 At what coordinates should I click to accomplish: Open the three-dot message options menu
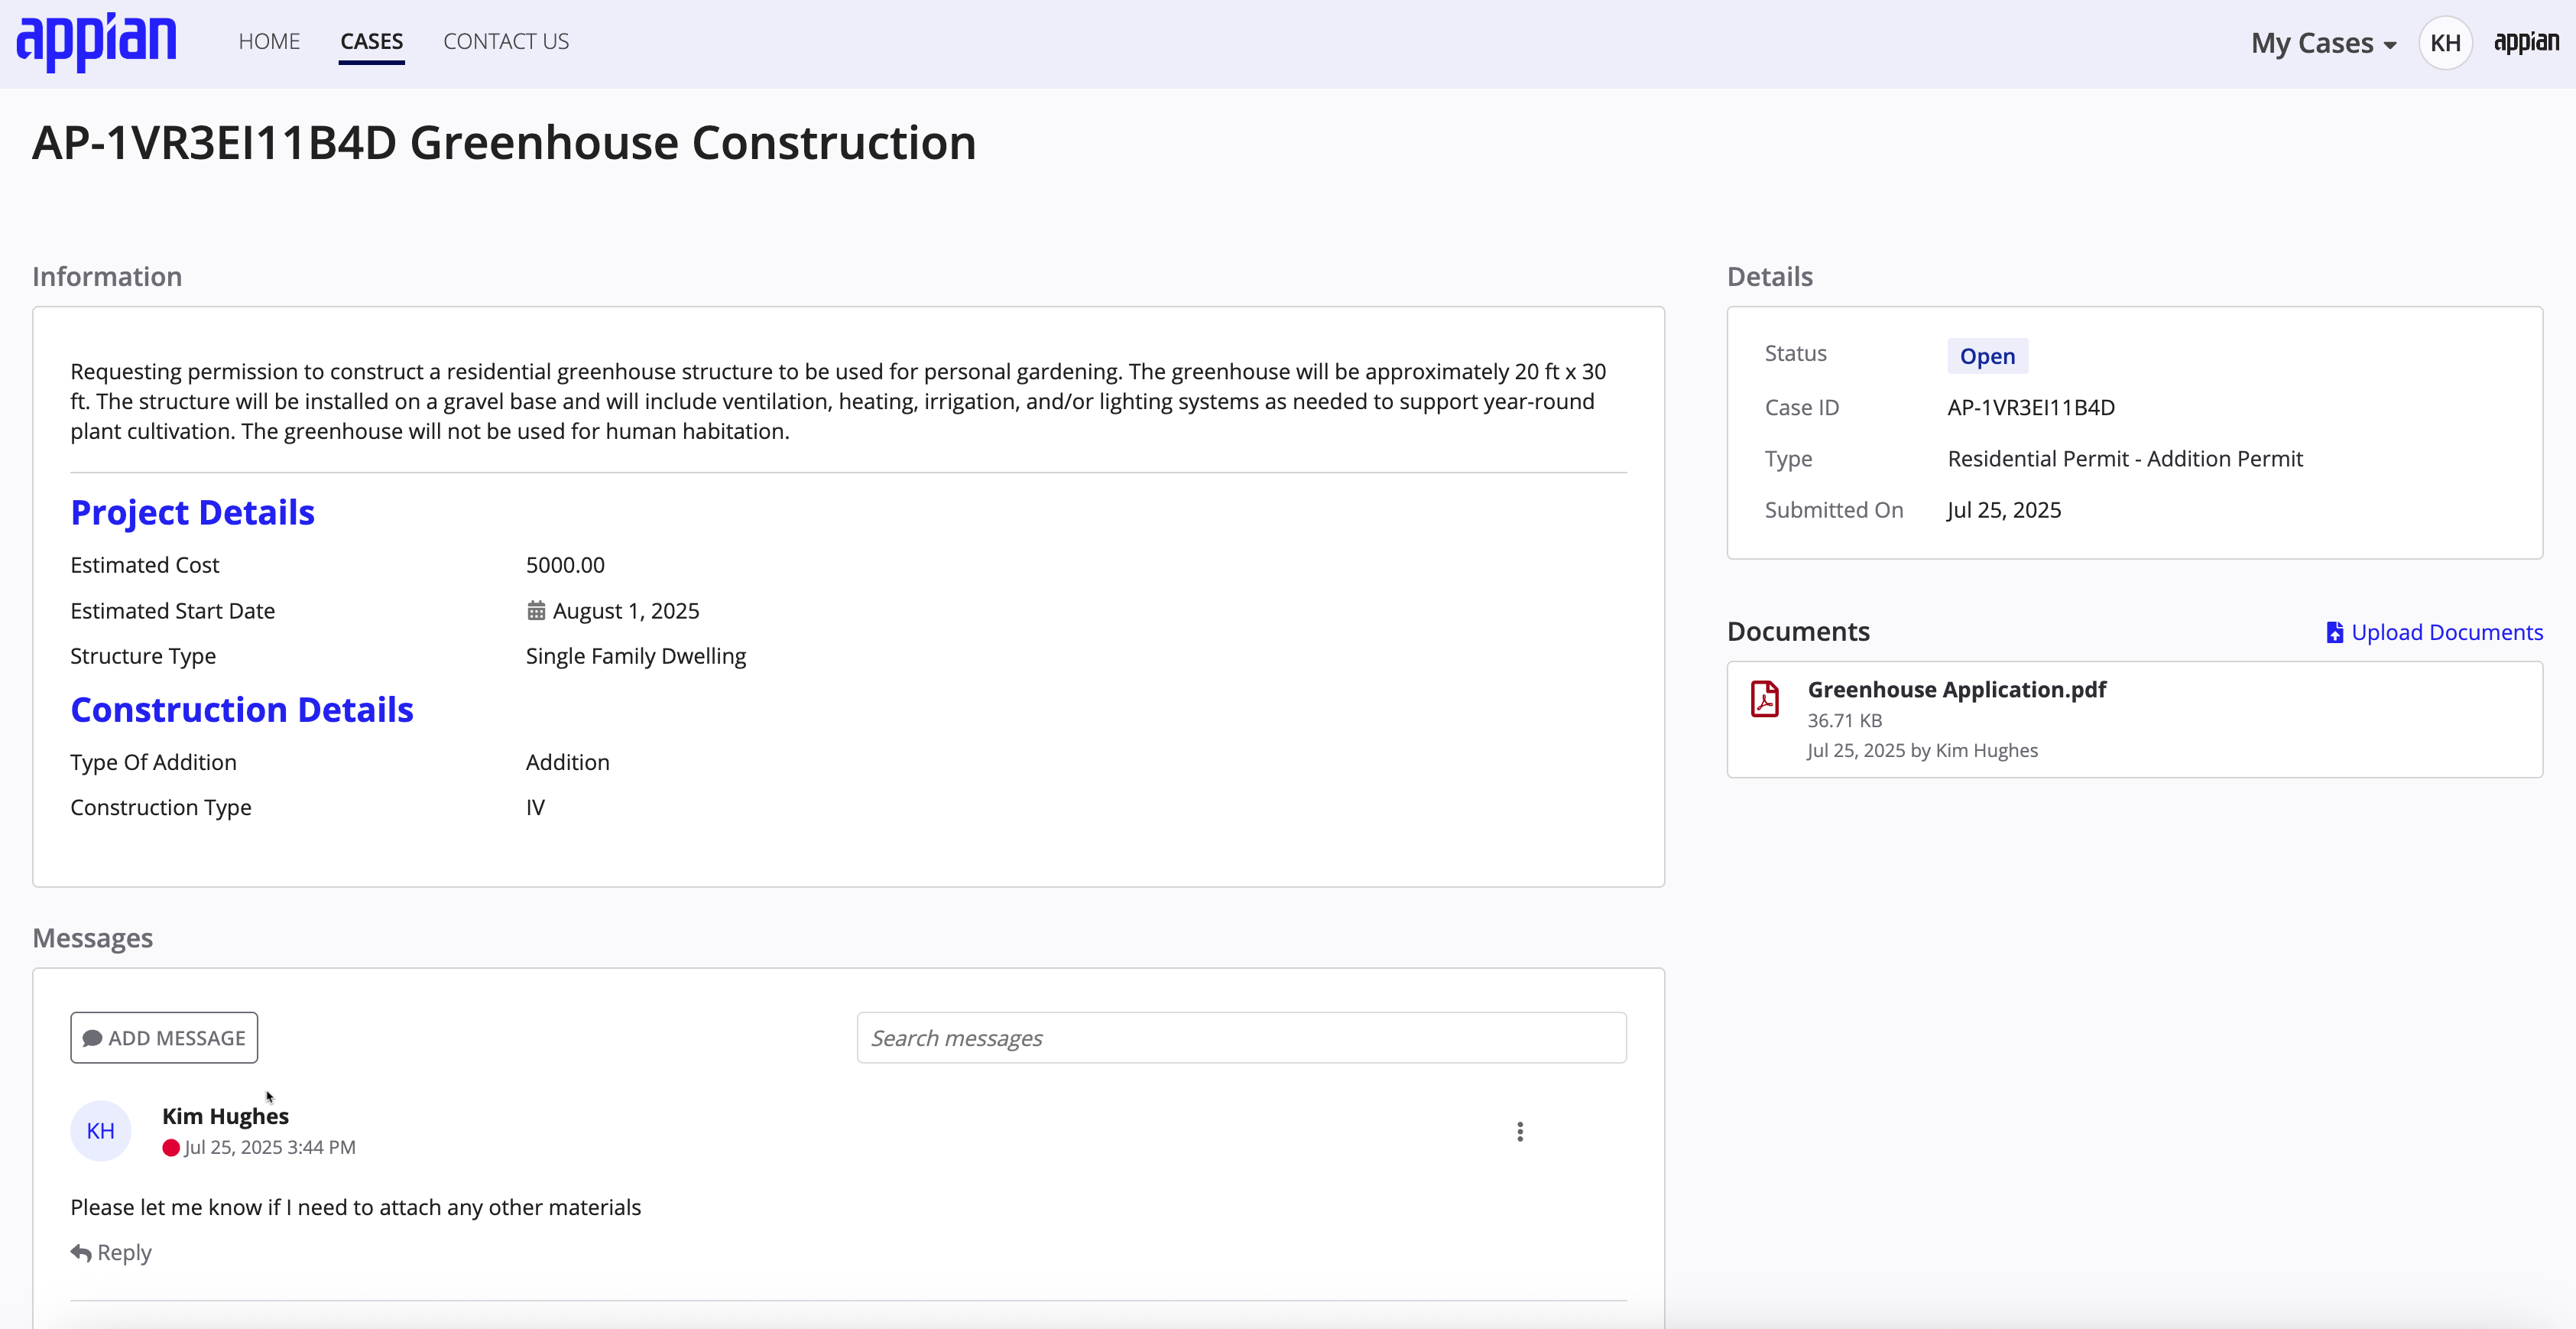coord(1520,1132)
